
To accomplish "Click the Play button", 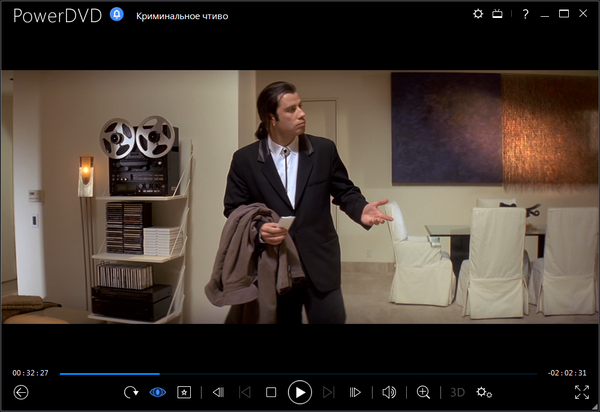I will coord(299,392).
